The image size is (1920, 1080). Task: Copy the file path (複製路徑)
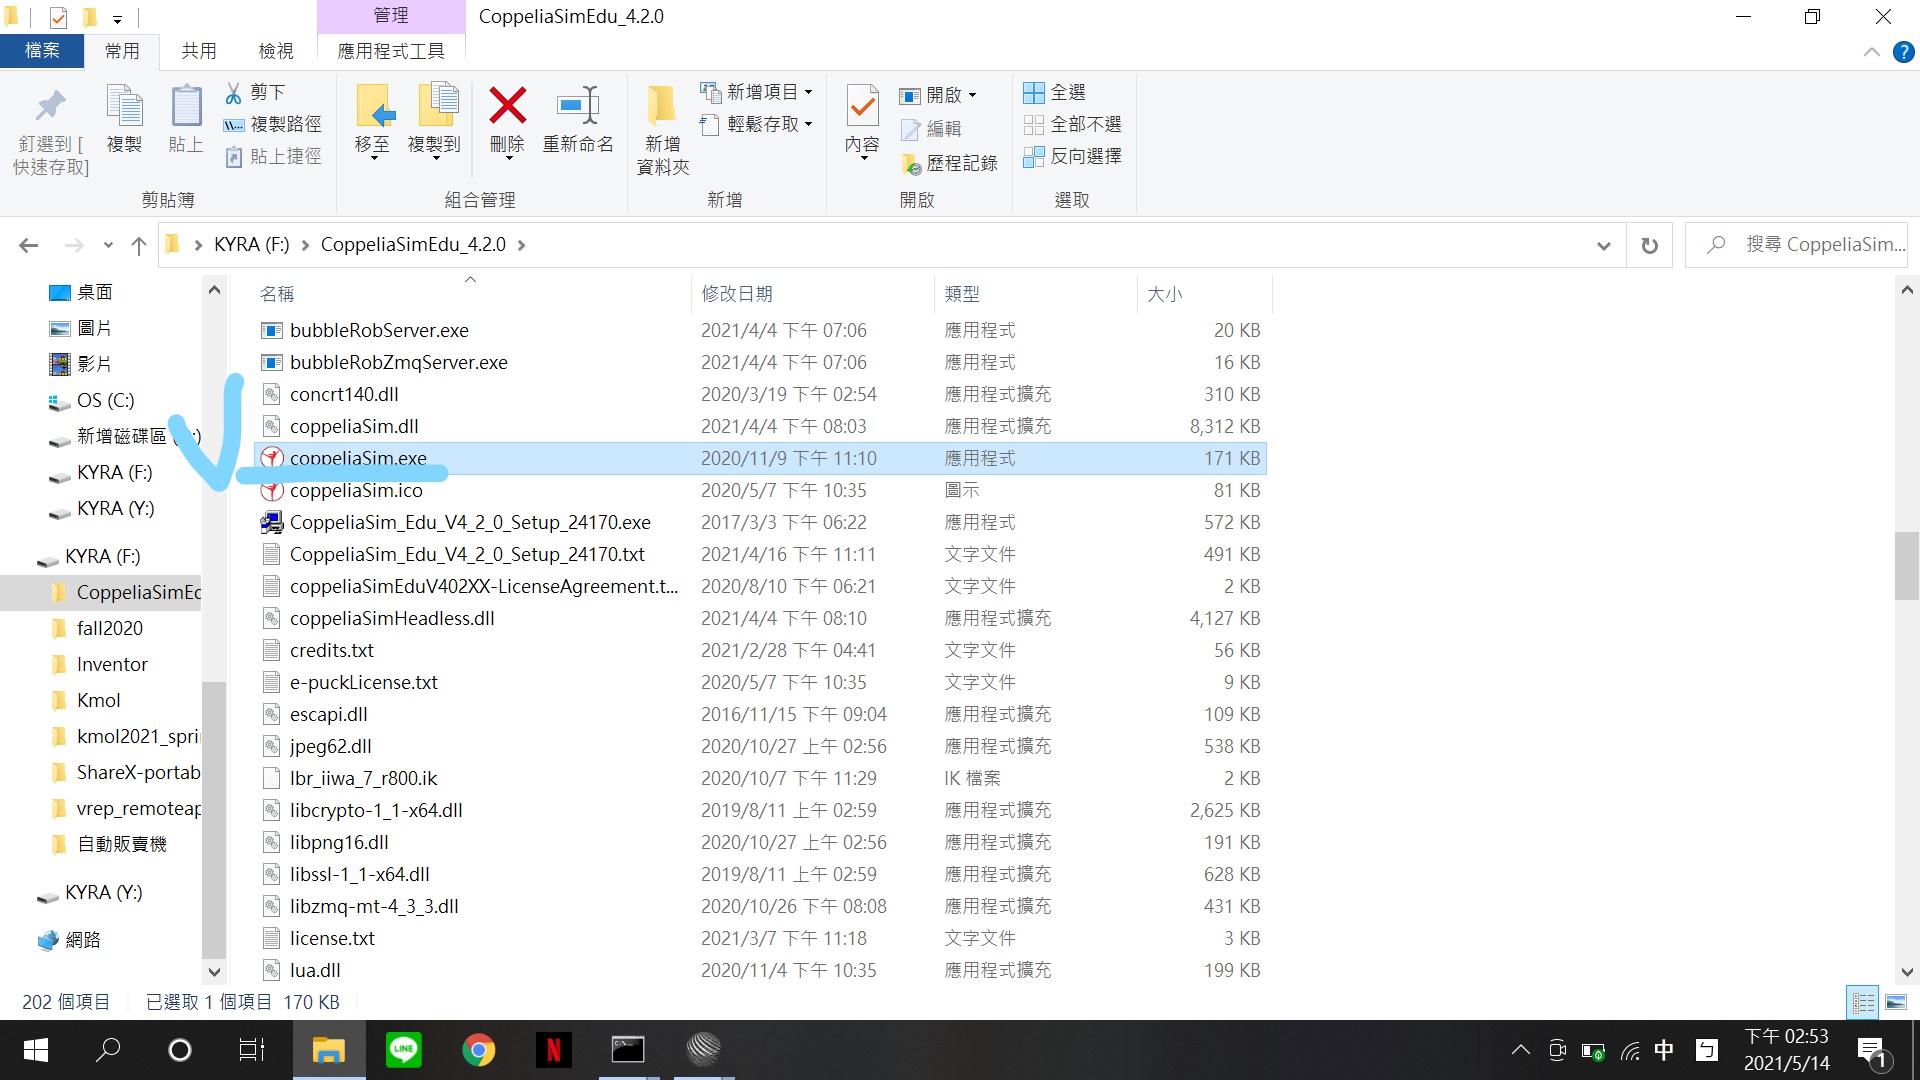[x=273, y=124]
